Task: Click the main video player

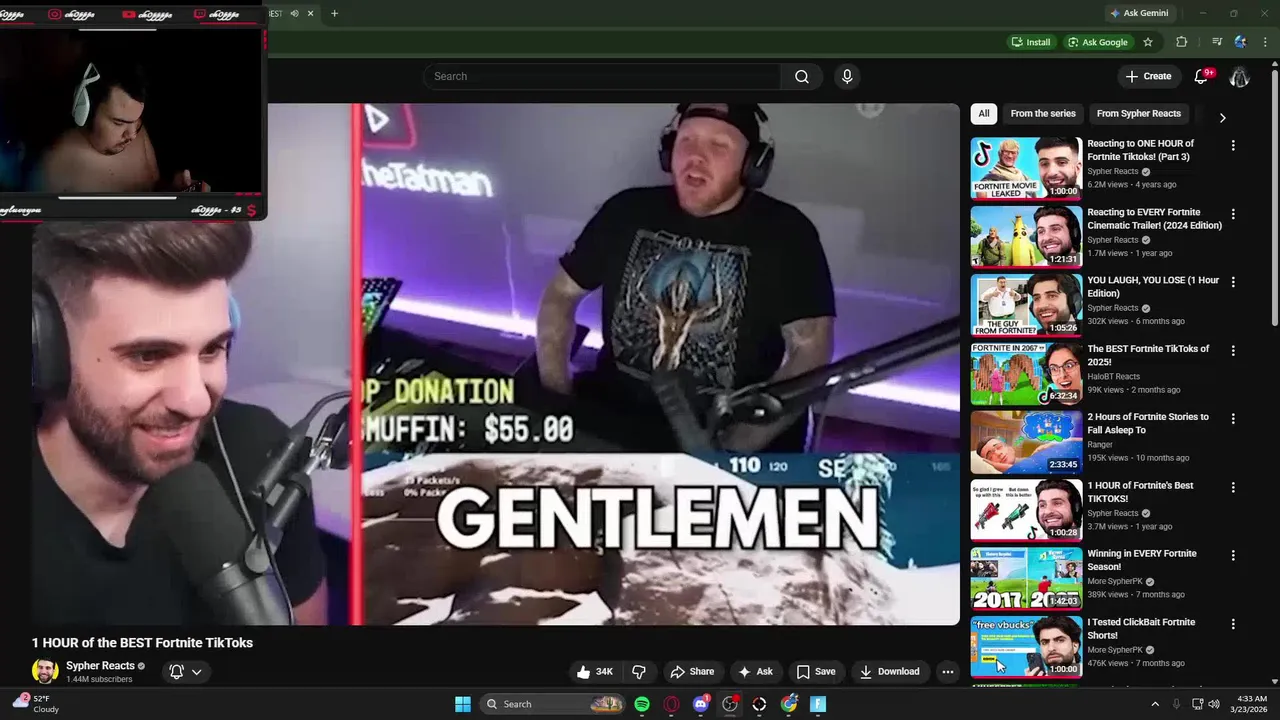Action: click(x=495, y=364)
